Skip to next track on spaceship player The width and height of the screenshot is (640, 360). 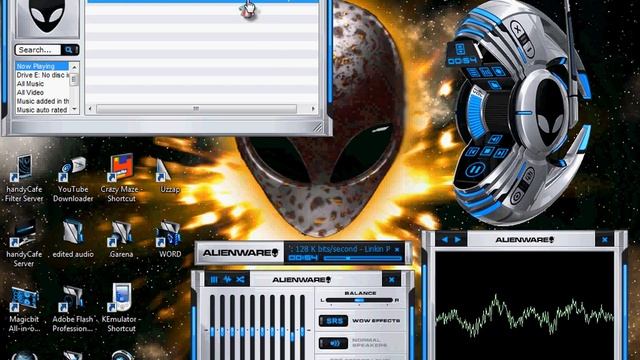click(x=501, y=153)
